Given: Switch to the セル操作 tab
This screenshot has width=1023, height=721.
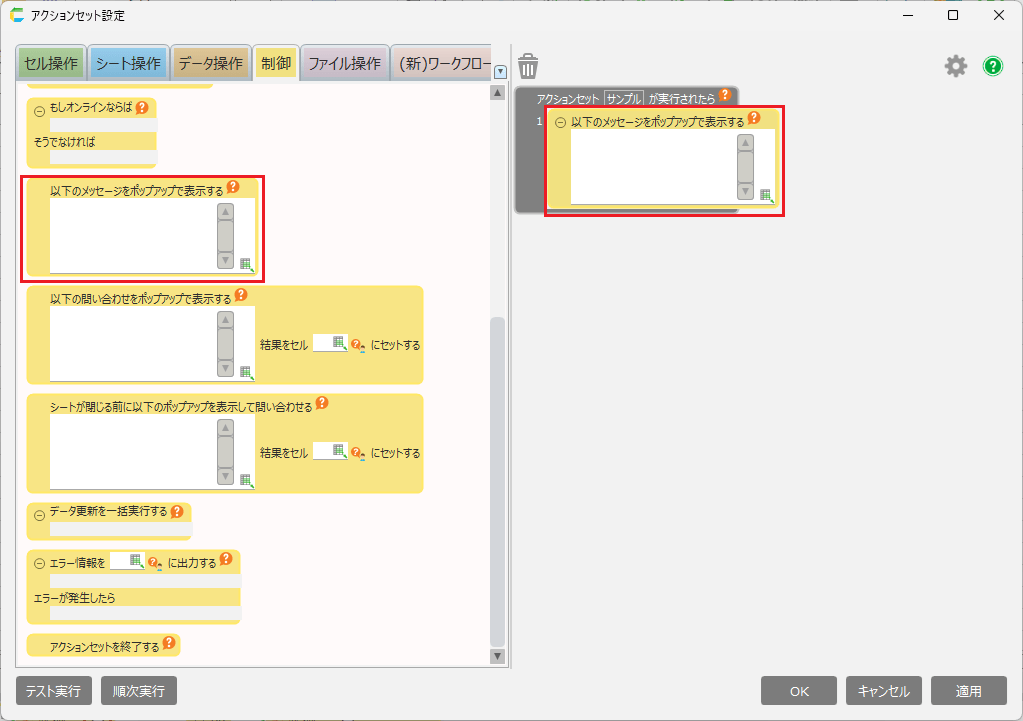Looking at the screenshot, I should click(50, 64).
